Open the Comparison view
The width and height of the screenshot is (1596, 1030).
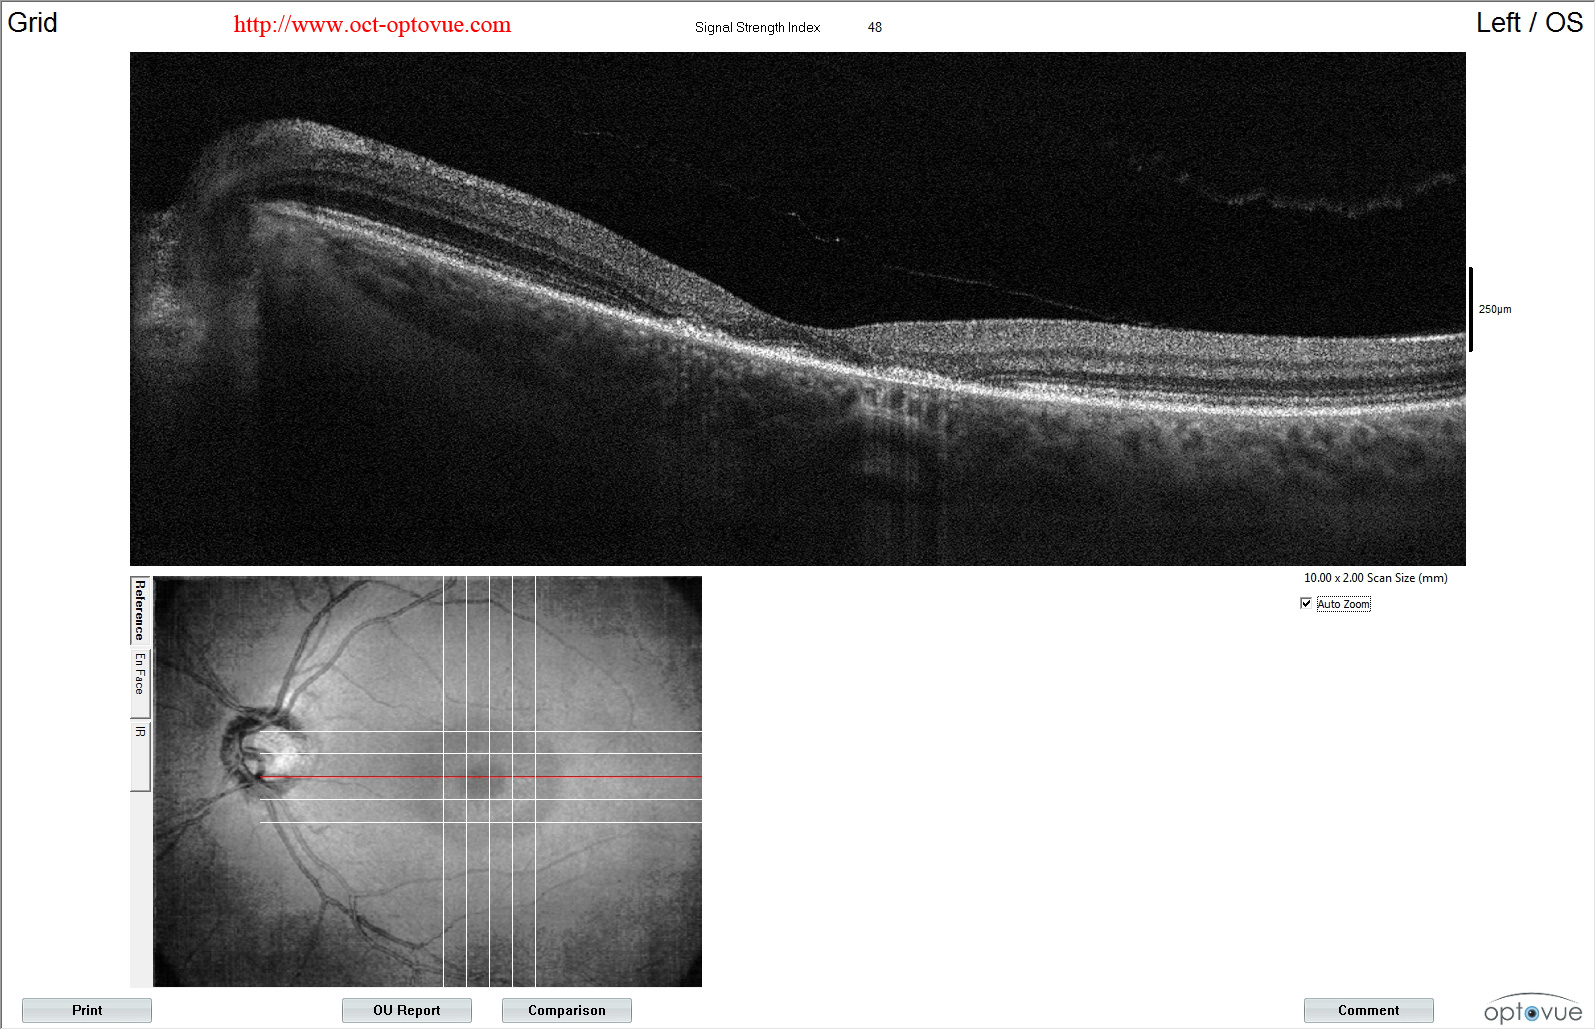[566, 1010]
